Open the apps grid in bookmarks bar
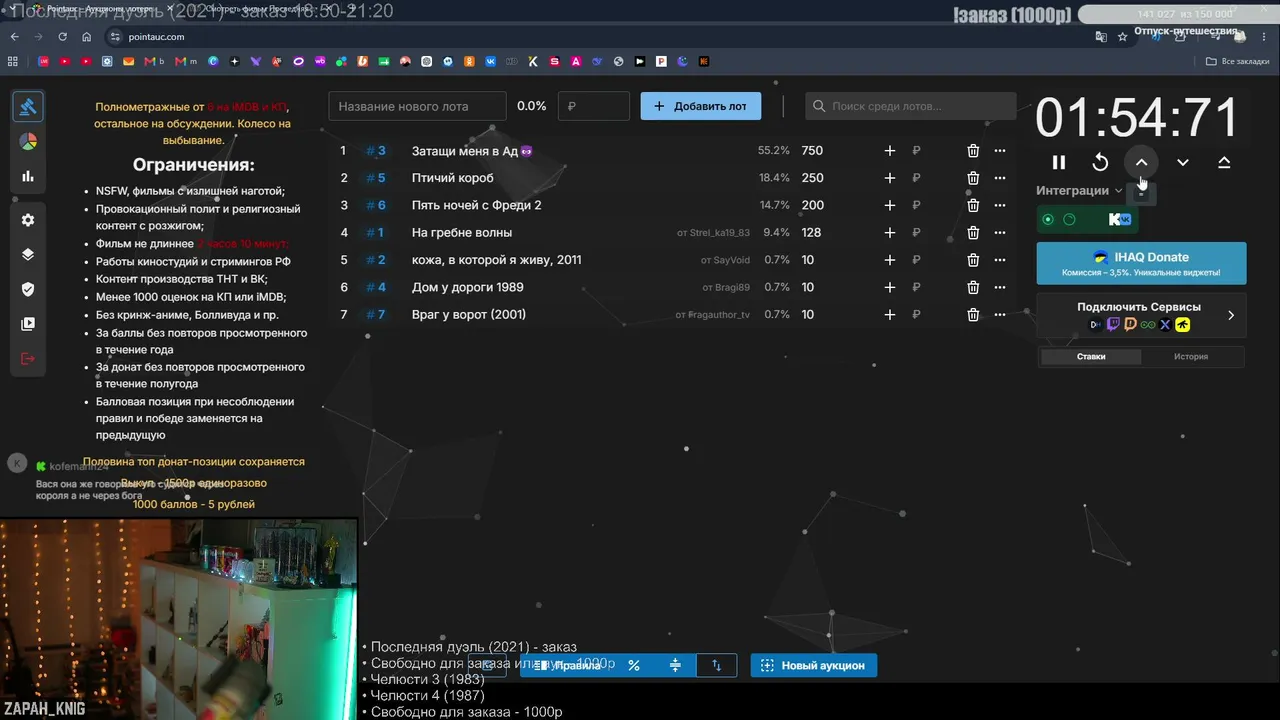Image resolution: width=1280 pixels, height=720 pixels. pyautogui.click(x=13, y=61)
